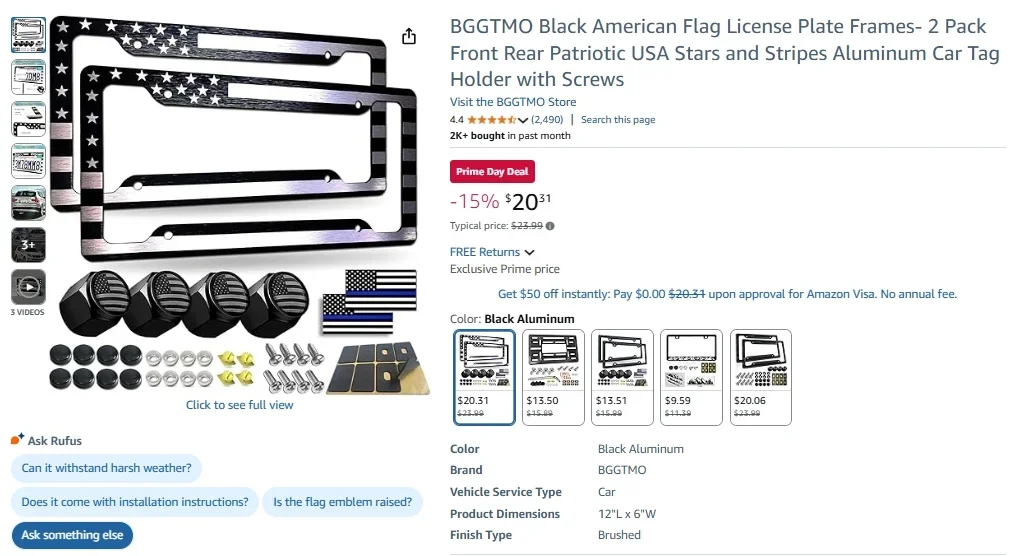
Task: Open the 3+ more images thumbnail
Action: click(28, 244)
